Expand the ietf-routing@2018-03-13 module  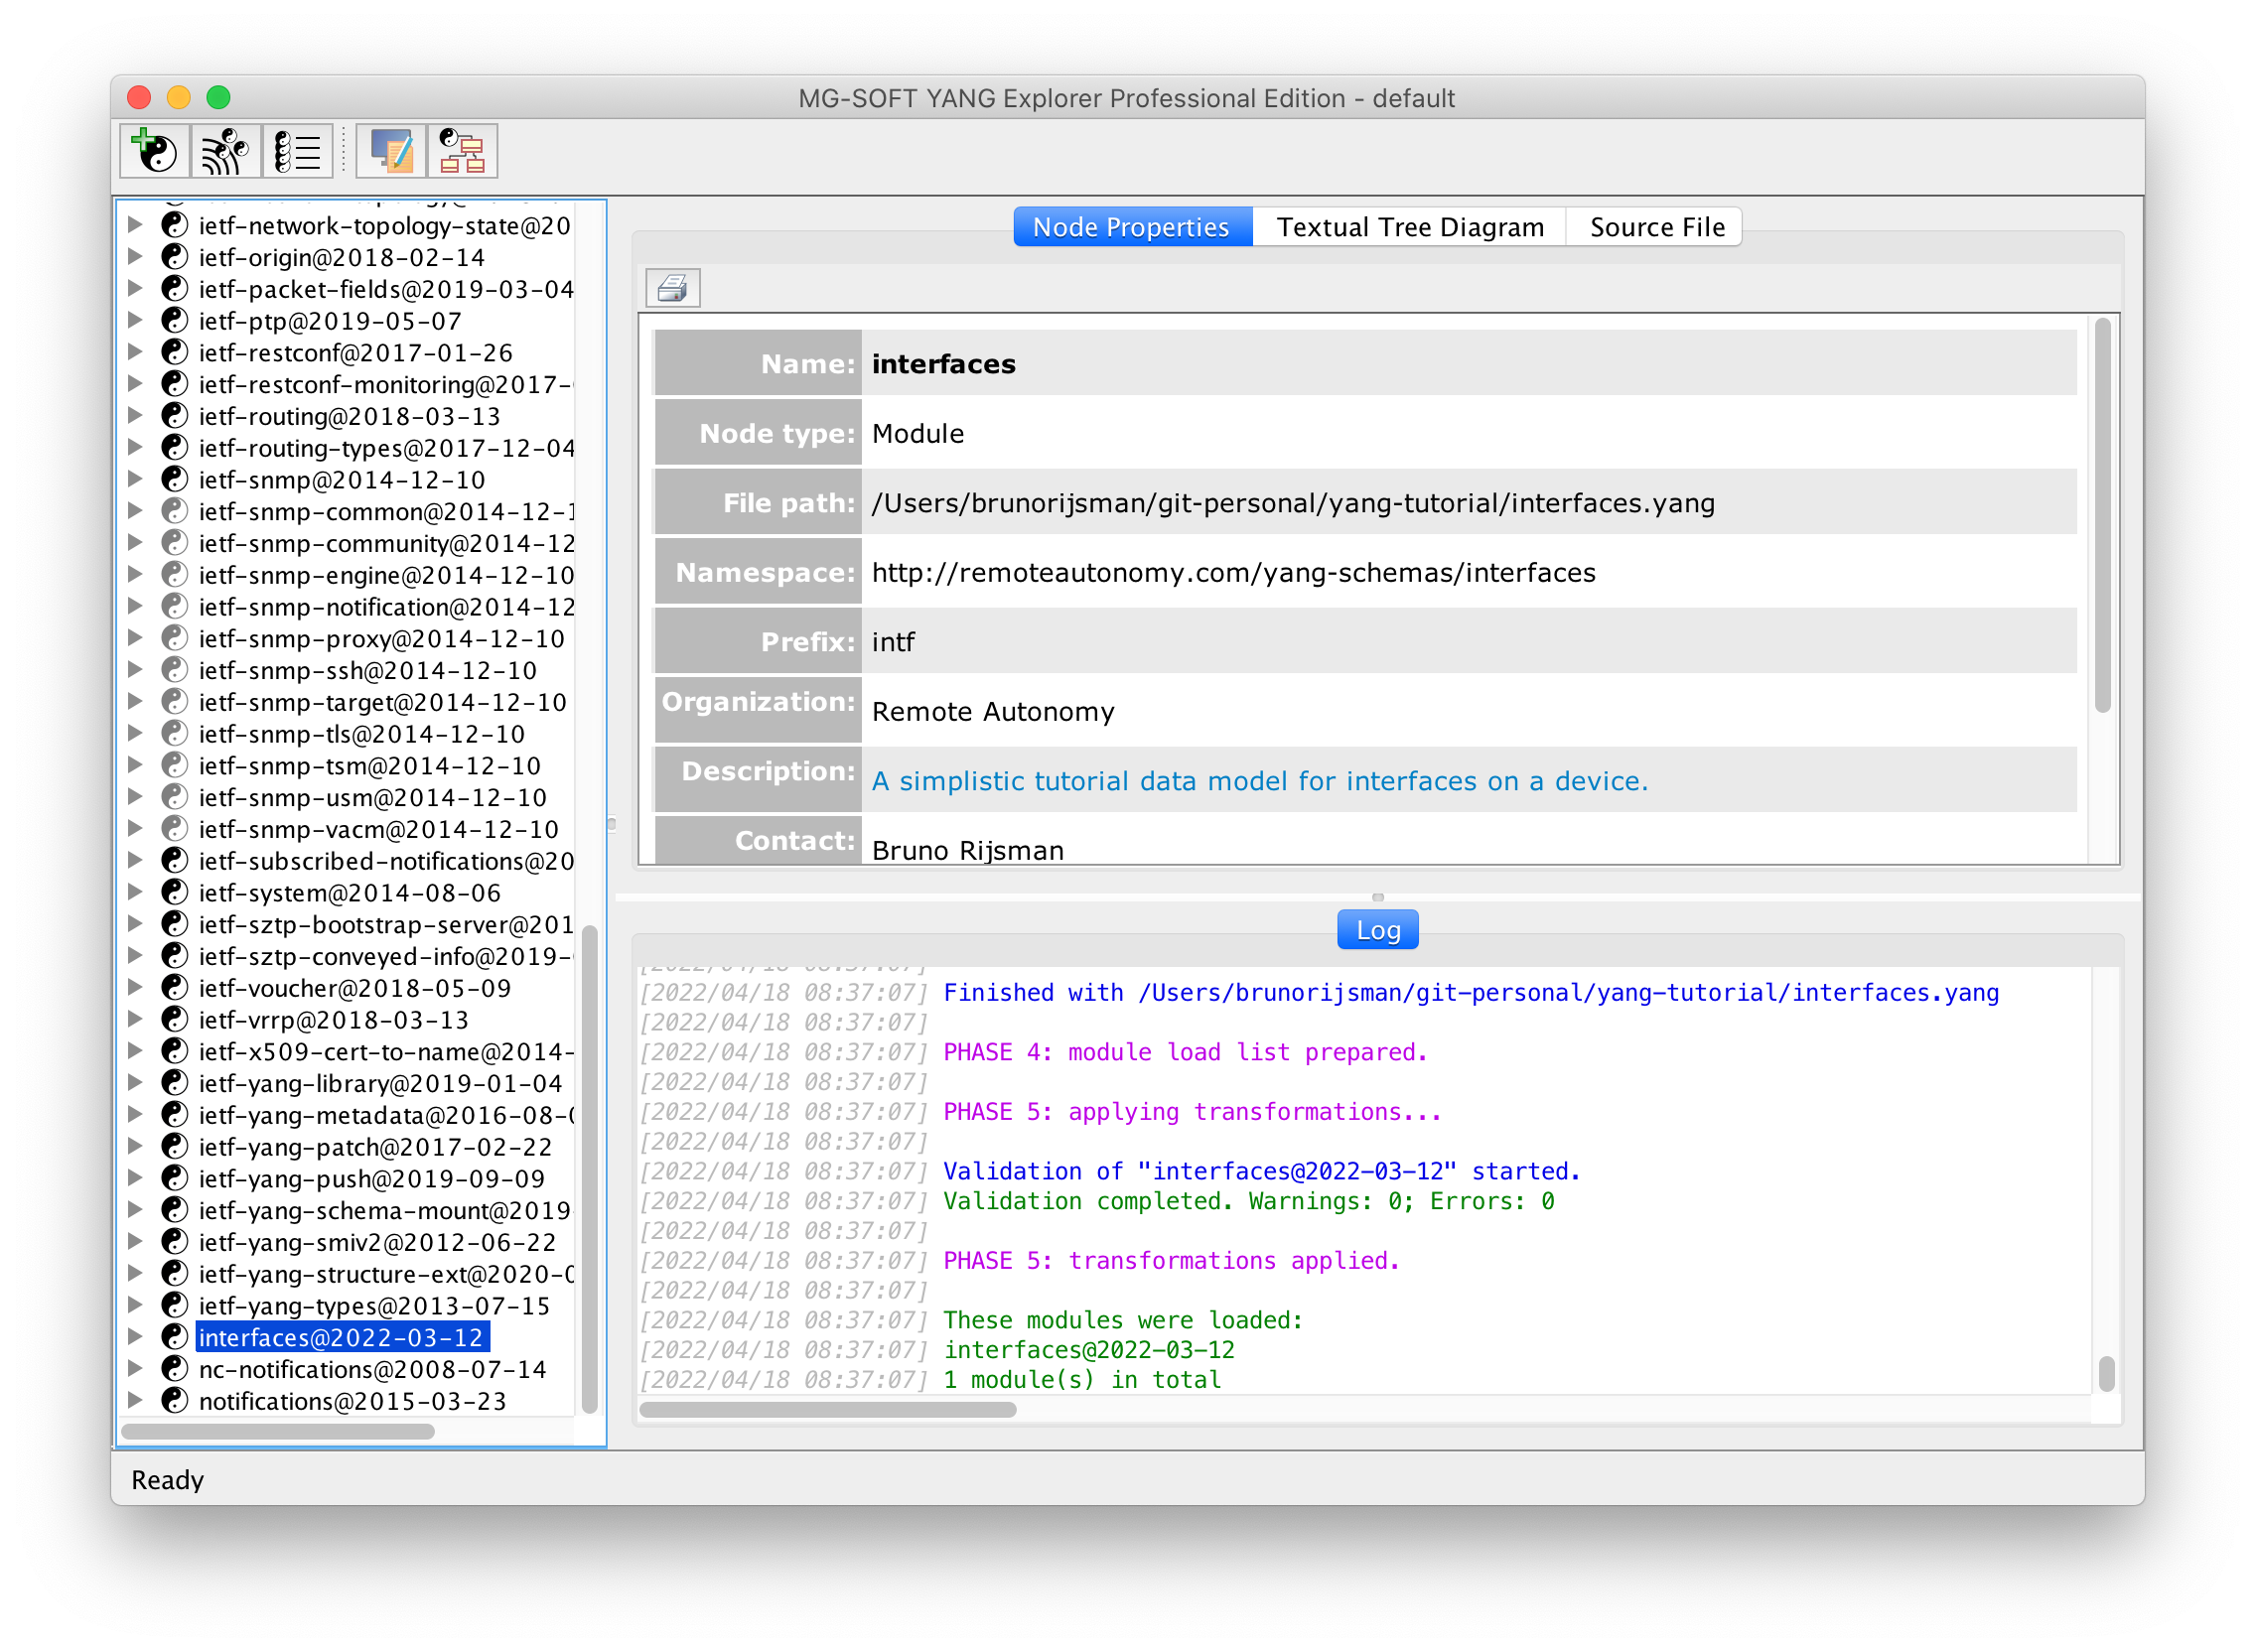[x=135, y=415]
